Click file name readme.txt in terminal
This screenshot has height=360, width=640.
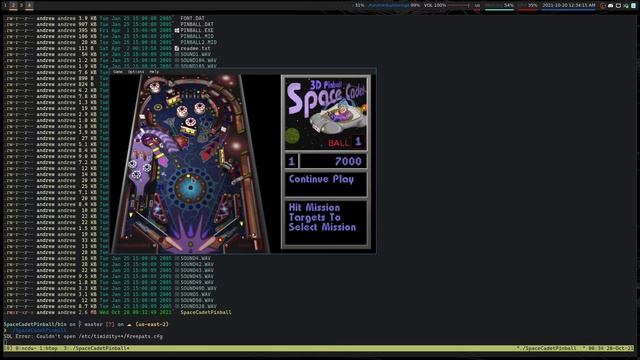click(x=196, y=48)
